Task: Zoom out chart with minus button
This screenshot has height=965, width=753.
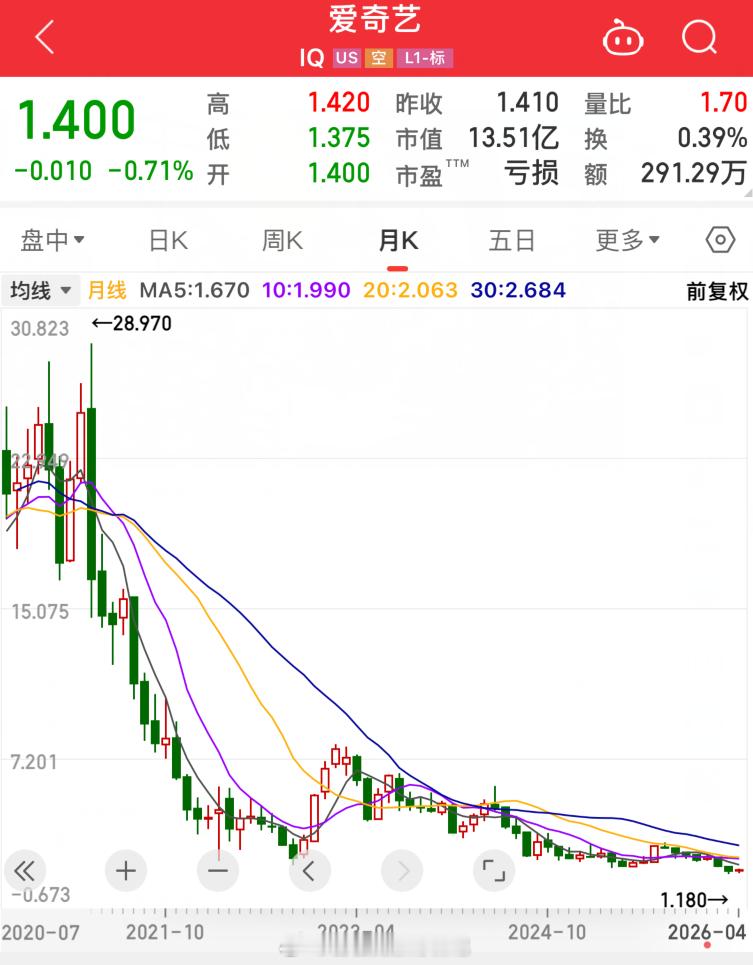Action: (218, 870)
